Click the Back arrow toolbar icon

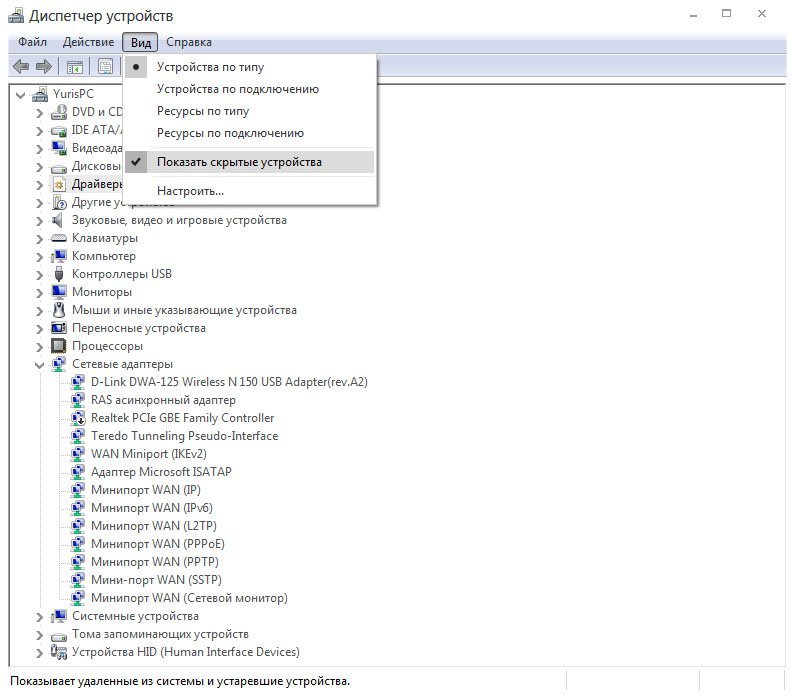point(21,67)
